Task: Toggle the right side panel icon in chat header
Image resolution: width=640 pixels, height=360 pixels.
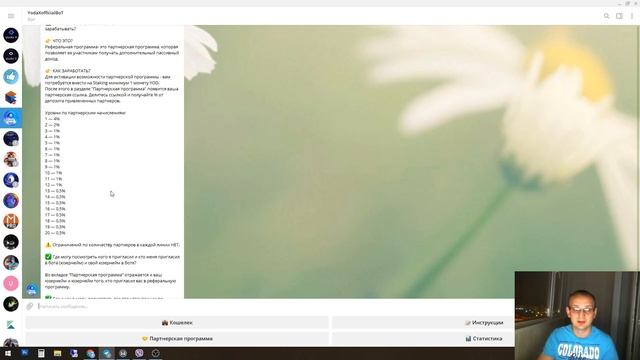Action: [x=619, y=16]
